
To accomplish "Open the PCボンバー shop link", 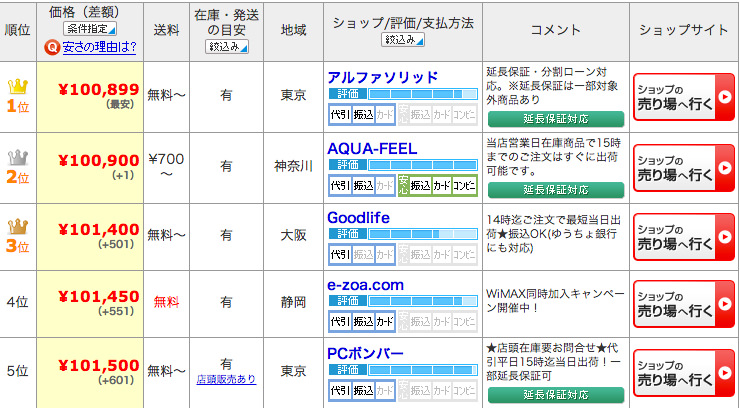I will (x=365, y=353).
